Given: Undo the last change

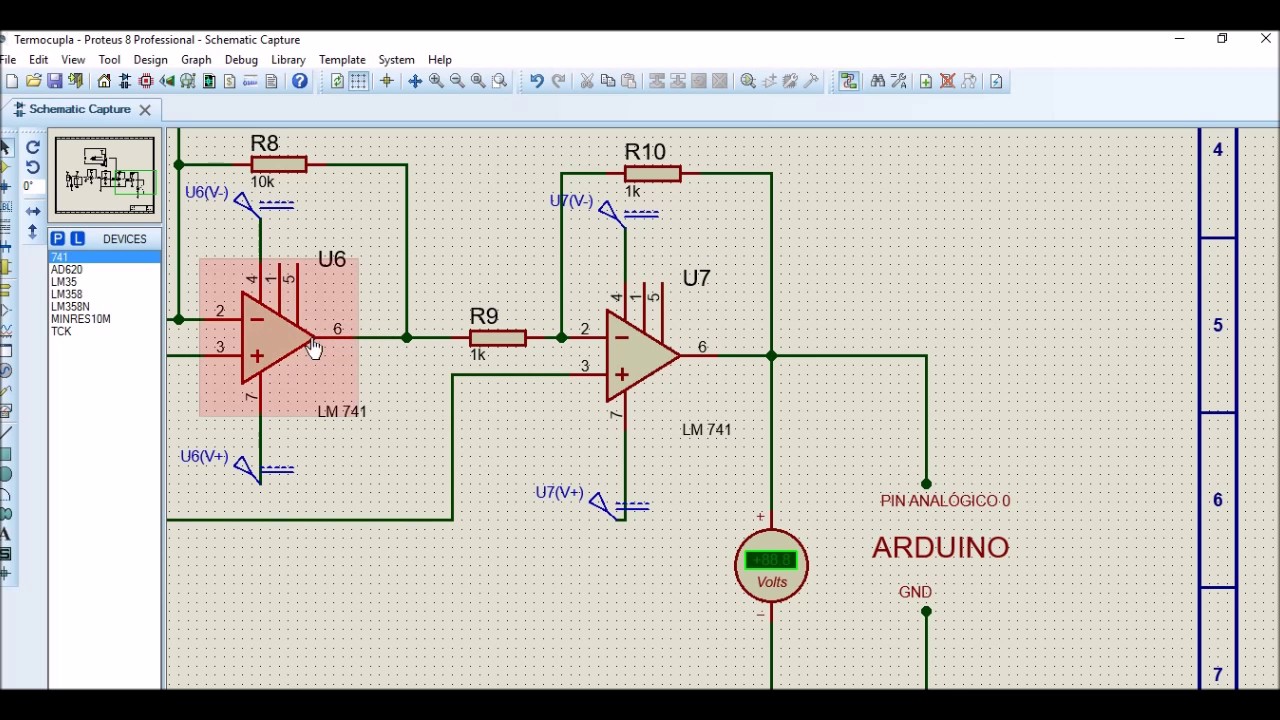Looking at the screenshot, I should tap(536, 81).
